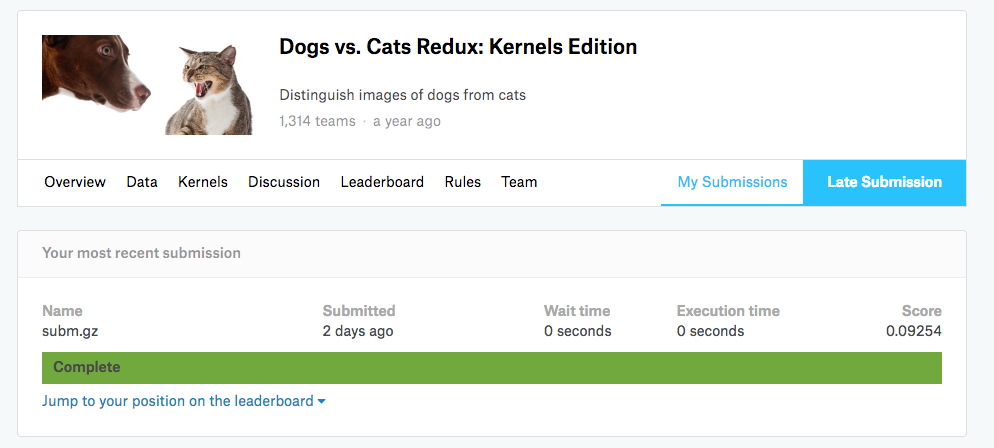
Task: Open the Overview tab
Action: click(75, 182)
